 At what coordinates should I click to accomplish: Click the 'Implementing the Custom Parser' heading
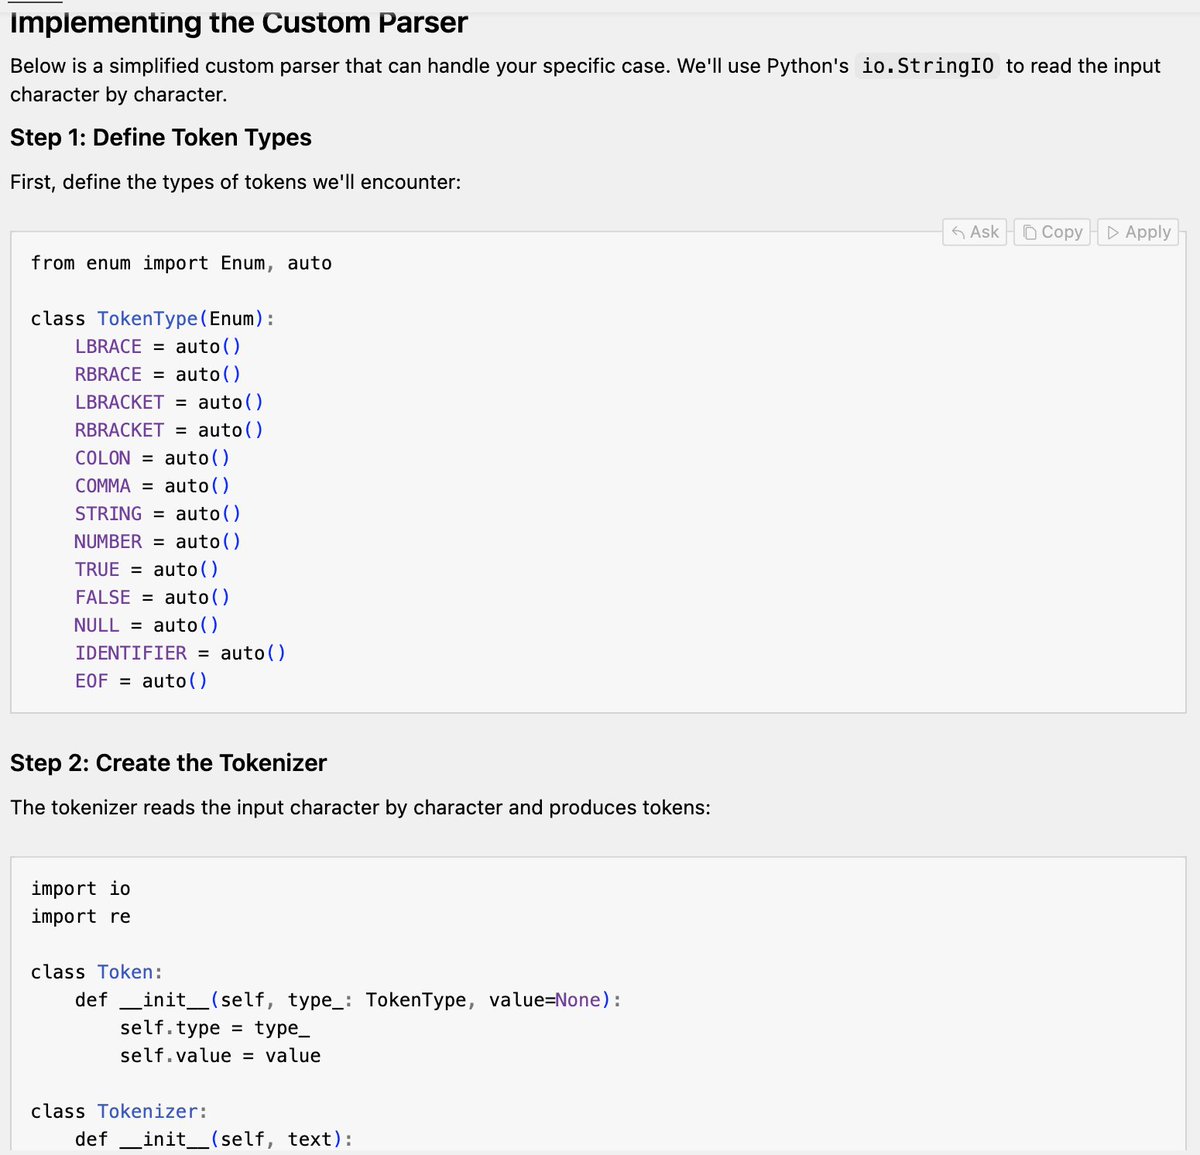click(239, 23)
